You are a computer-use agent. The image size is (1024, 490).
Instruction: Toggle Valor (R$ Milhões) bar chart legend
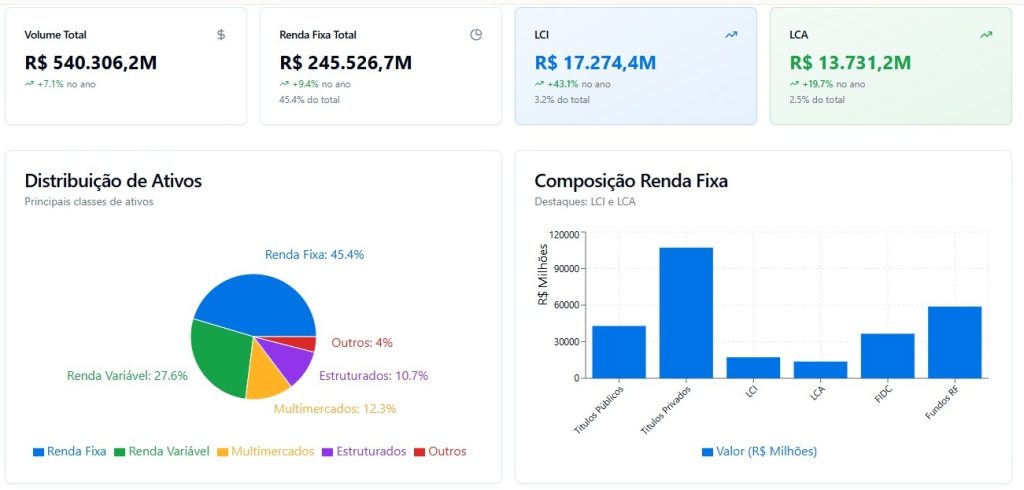[760, 451]
